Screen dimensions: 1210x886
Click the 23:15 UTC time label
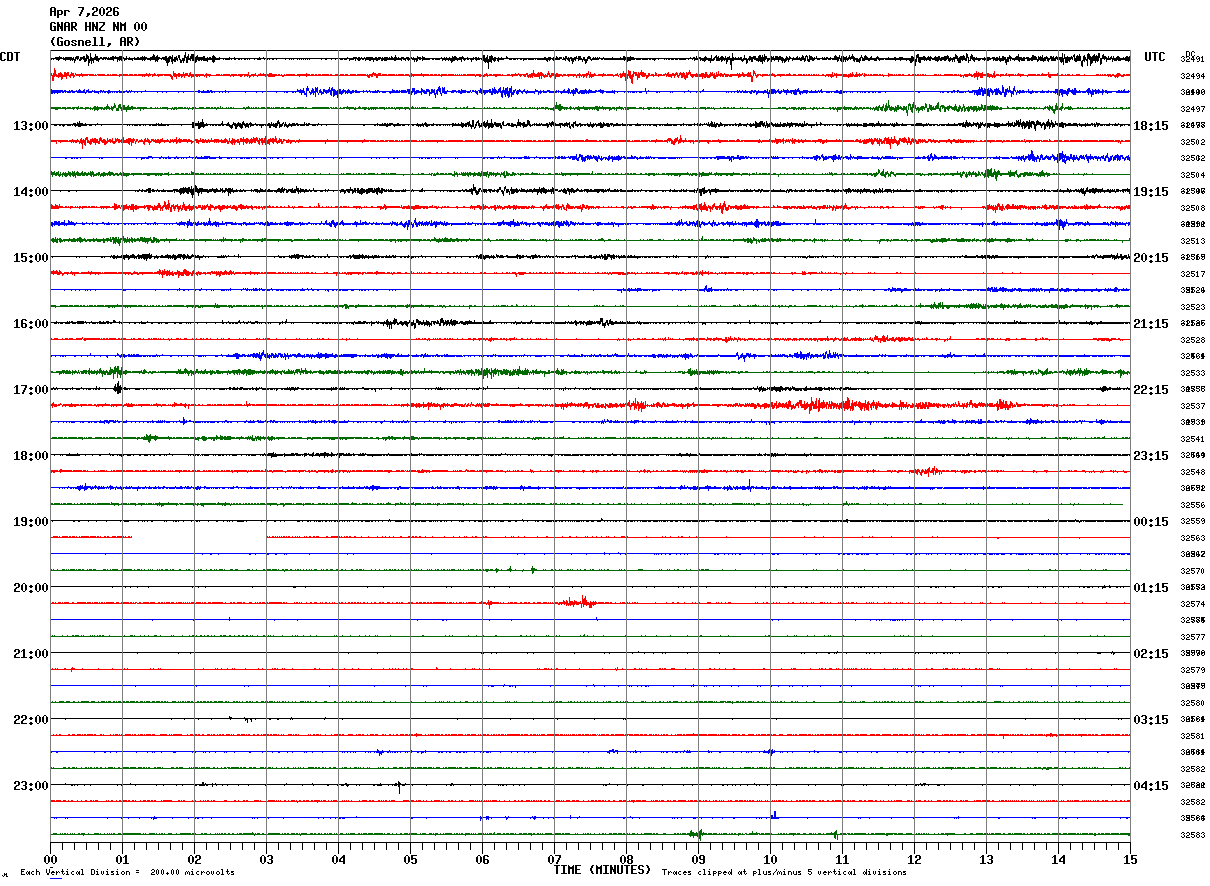(x=1151, y=456)
